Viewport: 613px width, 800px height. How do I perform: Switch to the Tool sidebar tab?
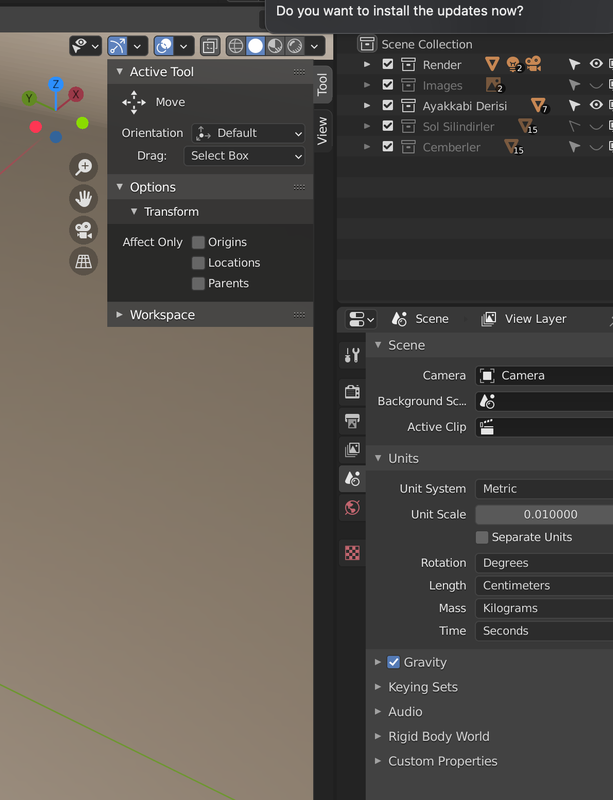[323, 84]
